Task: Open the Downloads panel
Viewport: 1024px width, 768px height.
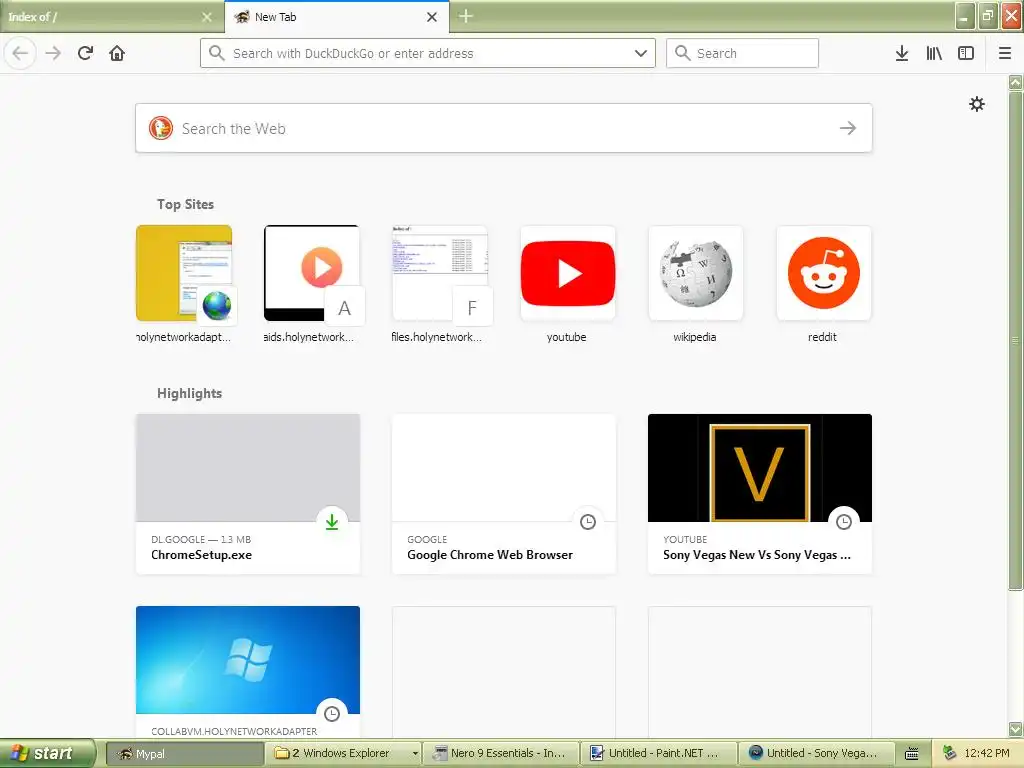Action: coord(902,53)
